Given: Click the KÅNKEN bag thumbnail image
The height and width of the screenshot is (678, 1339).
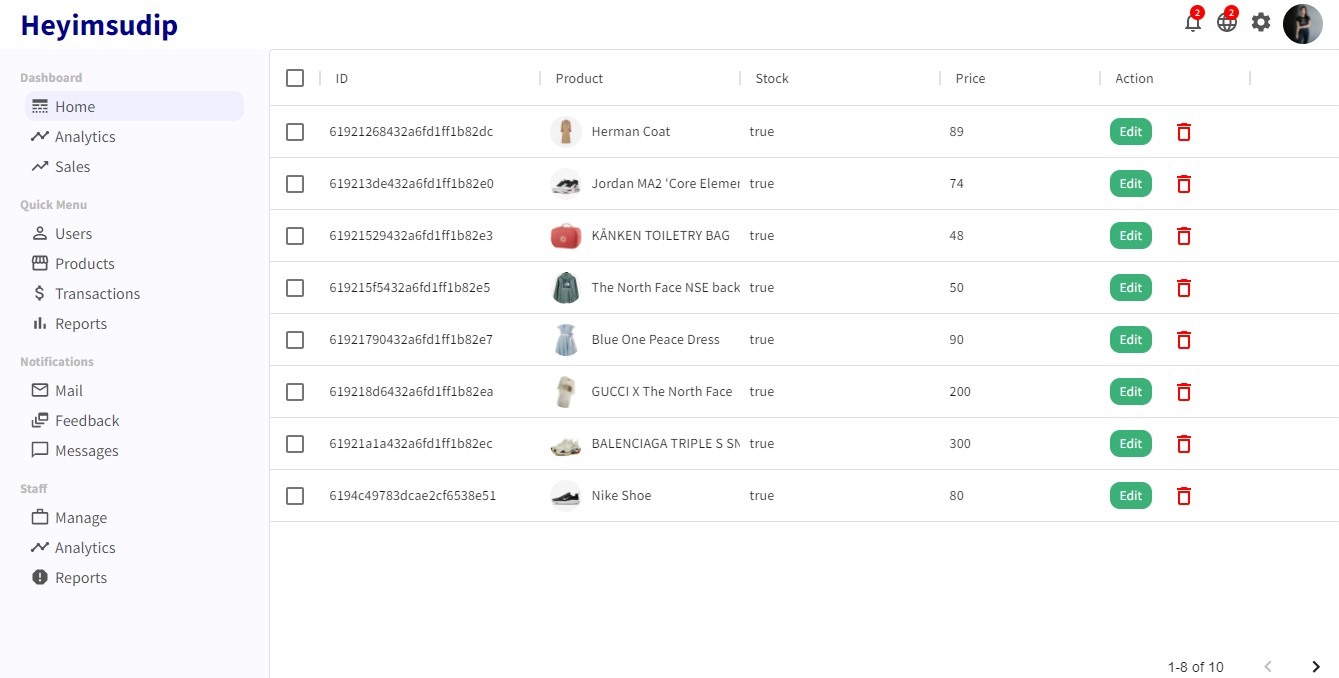Looking at the screenshot, I should point(566,236).
